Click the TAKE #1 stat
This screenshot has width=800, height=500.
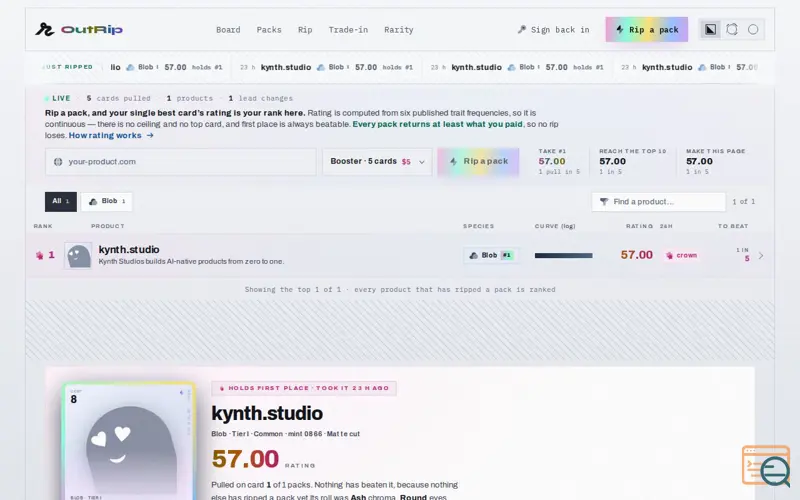559,161
